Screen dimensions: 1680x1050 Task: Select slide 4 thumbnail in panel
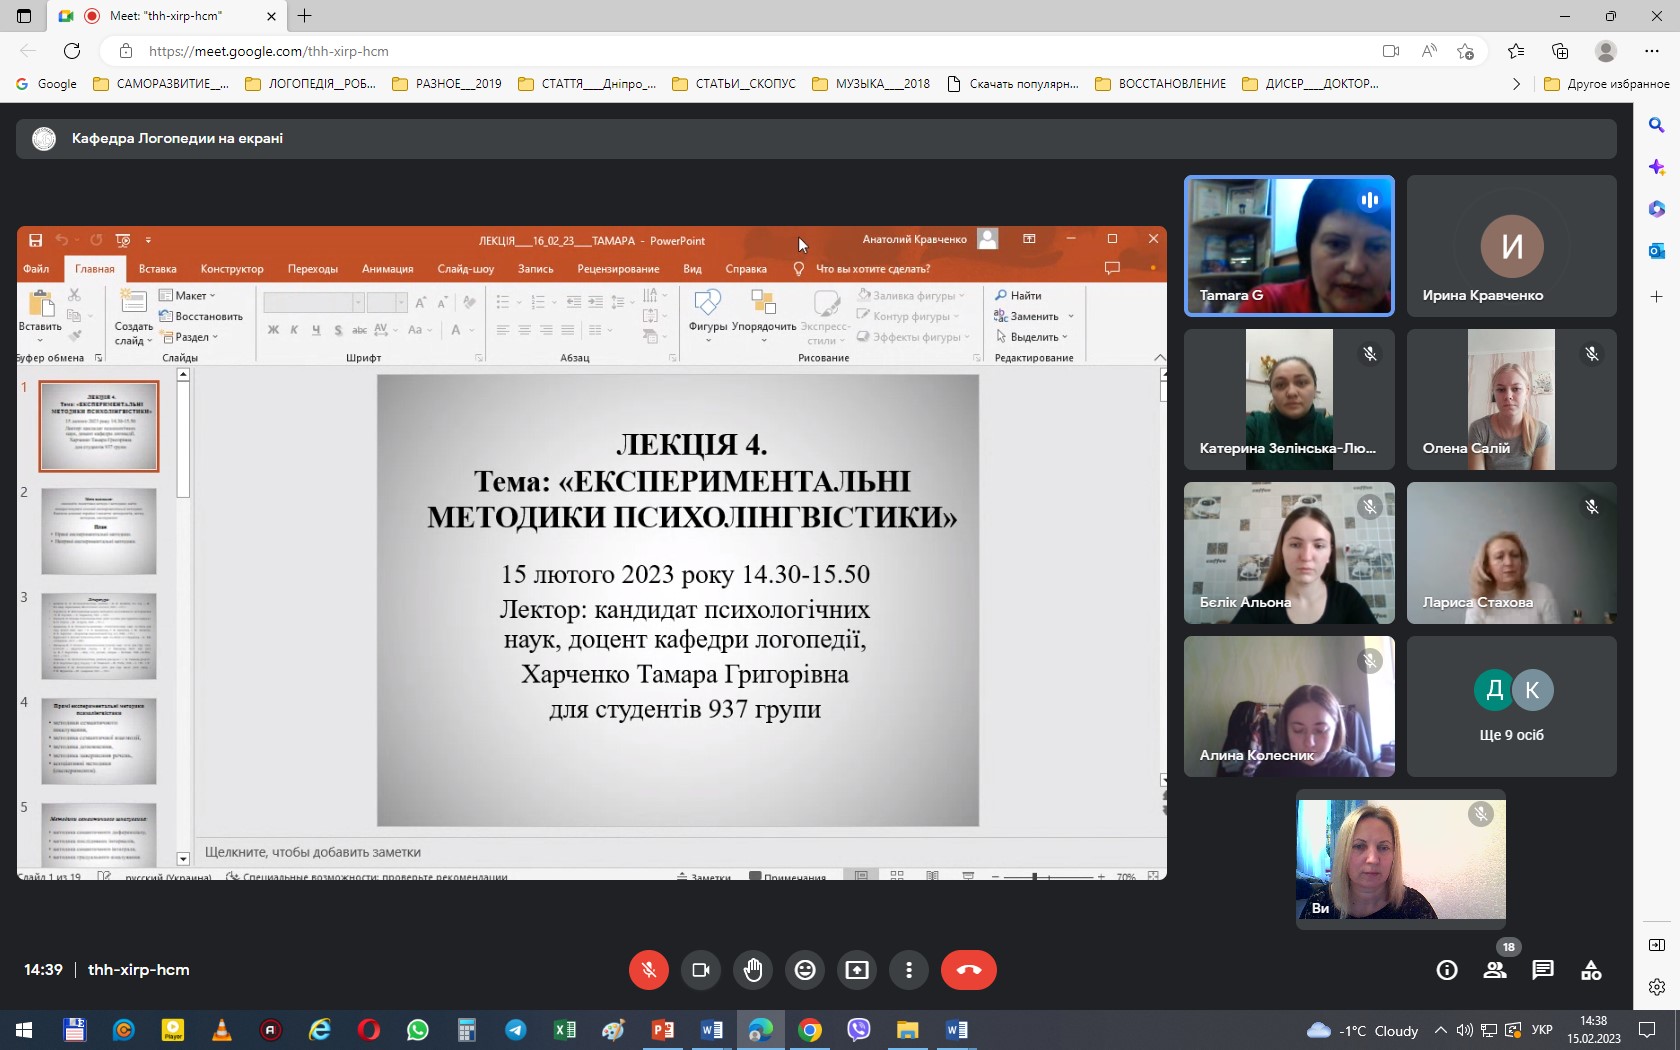point(98,741)
